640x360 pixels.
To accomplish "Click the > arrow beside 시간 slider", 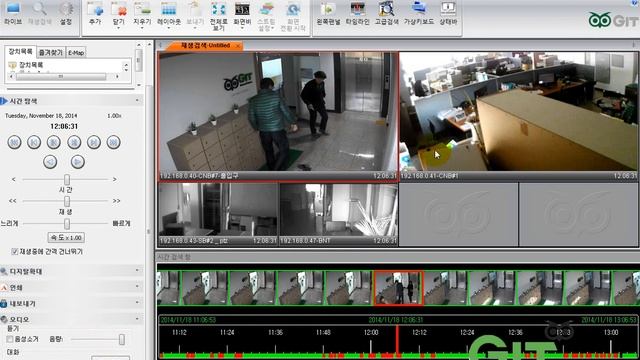I will (115, 179).
